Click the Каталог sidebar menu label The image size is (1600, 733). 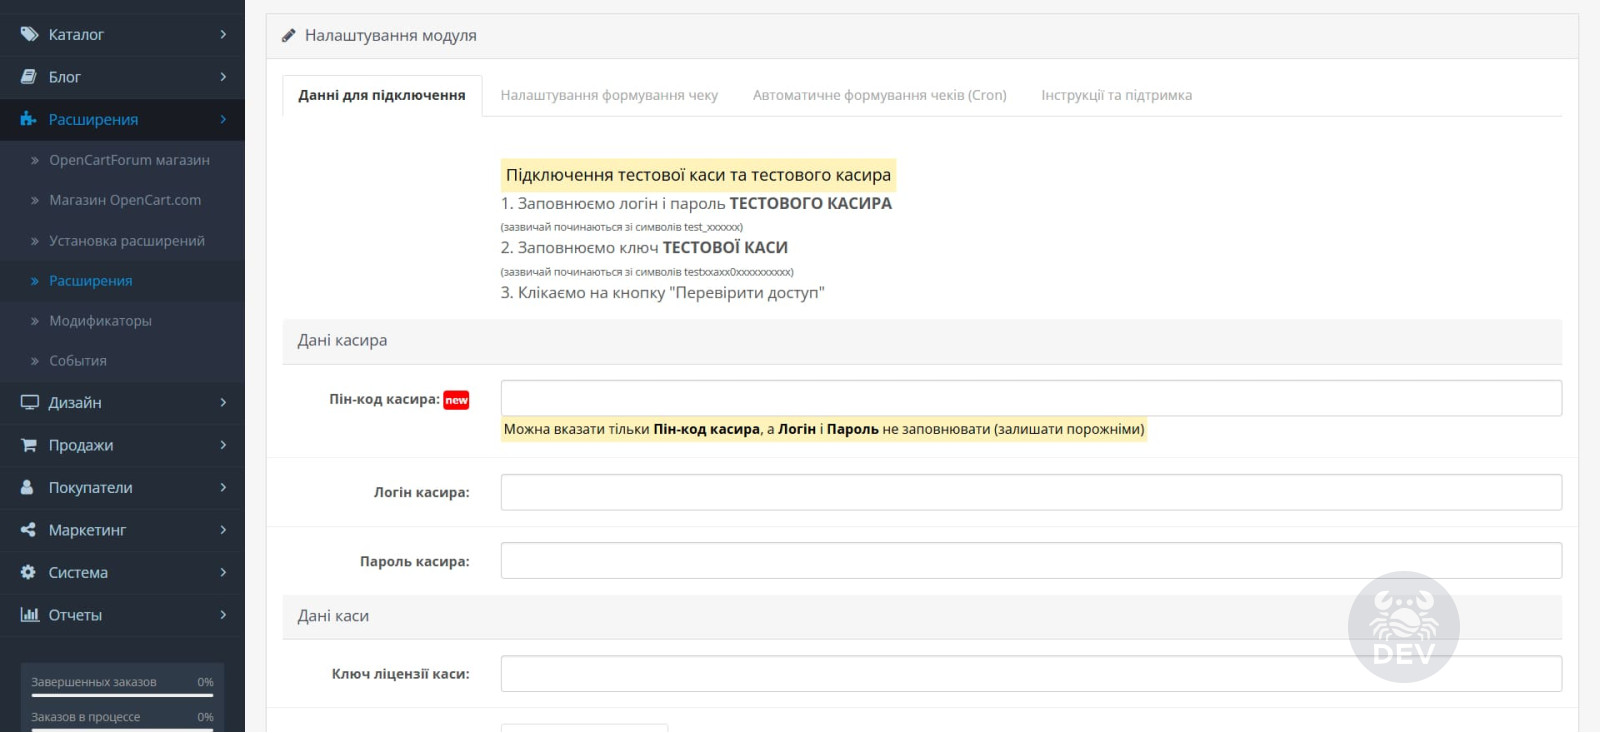pos(76,35)
